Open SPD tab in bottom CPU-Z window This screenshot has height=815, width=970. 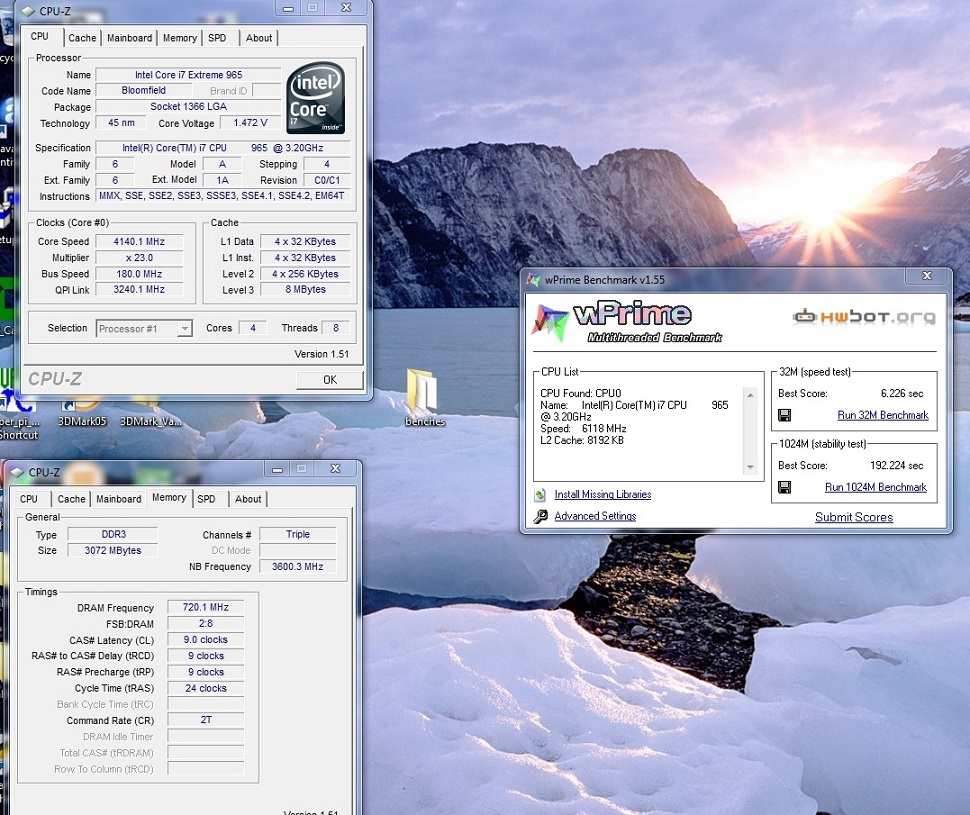(x=207, y=499)
